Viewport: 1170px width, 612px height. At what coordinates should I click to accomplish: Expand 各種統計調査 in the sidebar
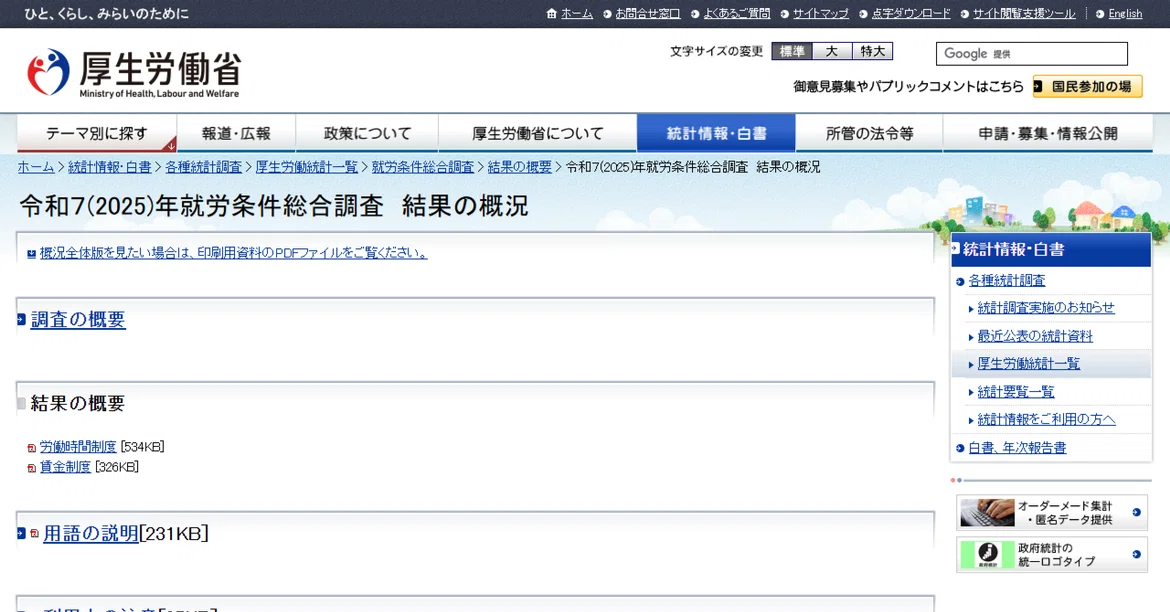(x=1007, y=281)
